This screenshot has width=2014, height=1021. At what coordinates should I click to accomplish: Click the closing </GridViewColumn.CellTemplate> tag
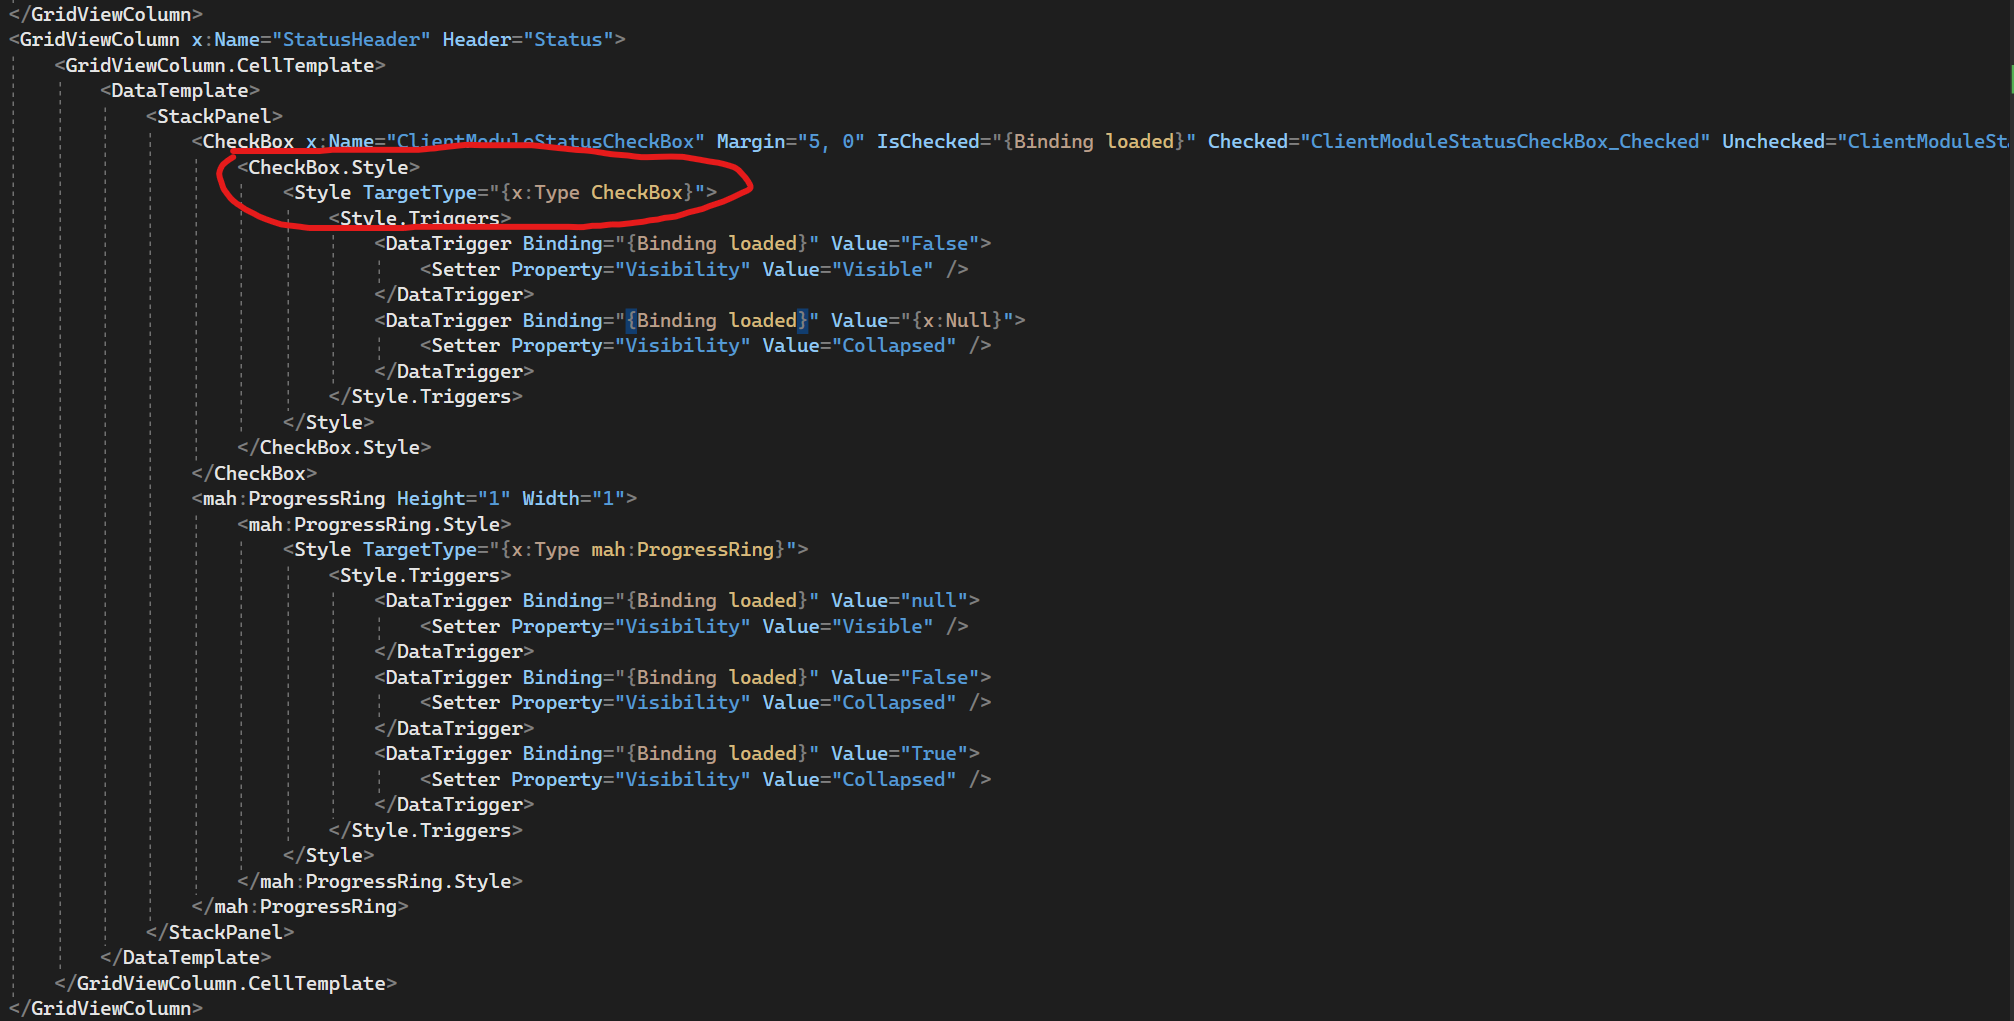226,983
